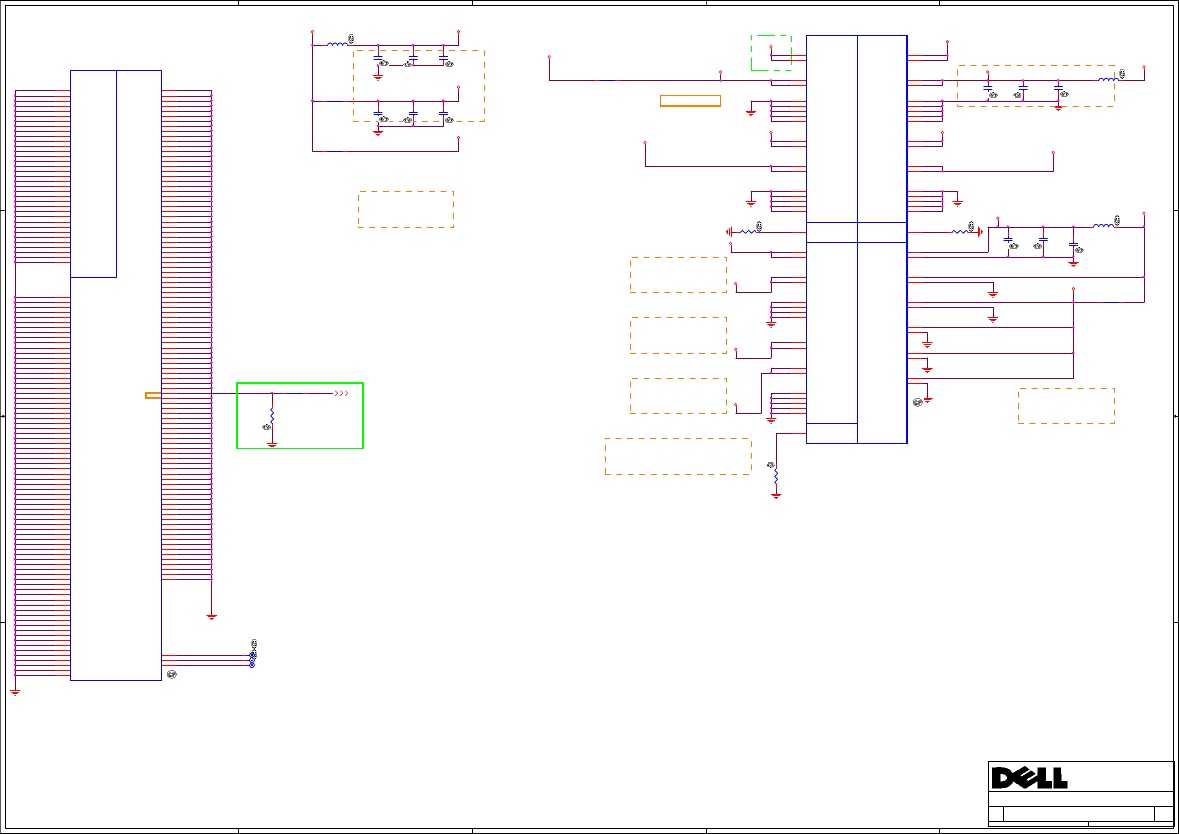This screenshot has height=834, width=1179.
Task: Click the inductor above the six-capacitor bank
Action: [338, 44]
